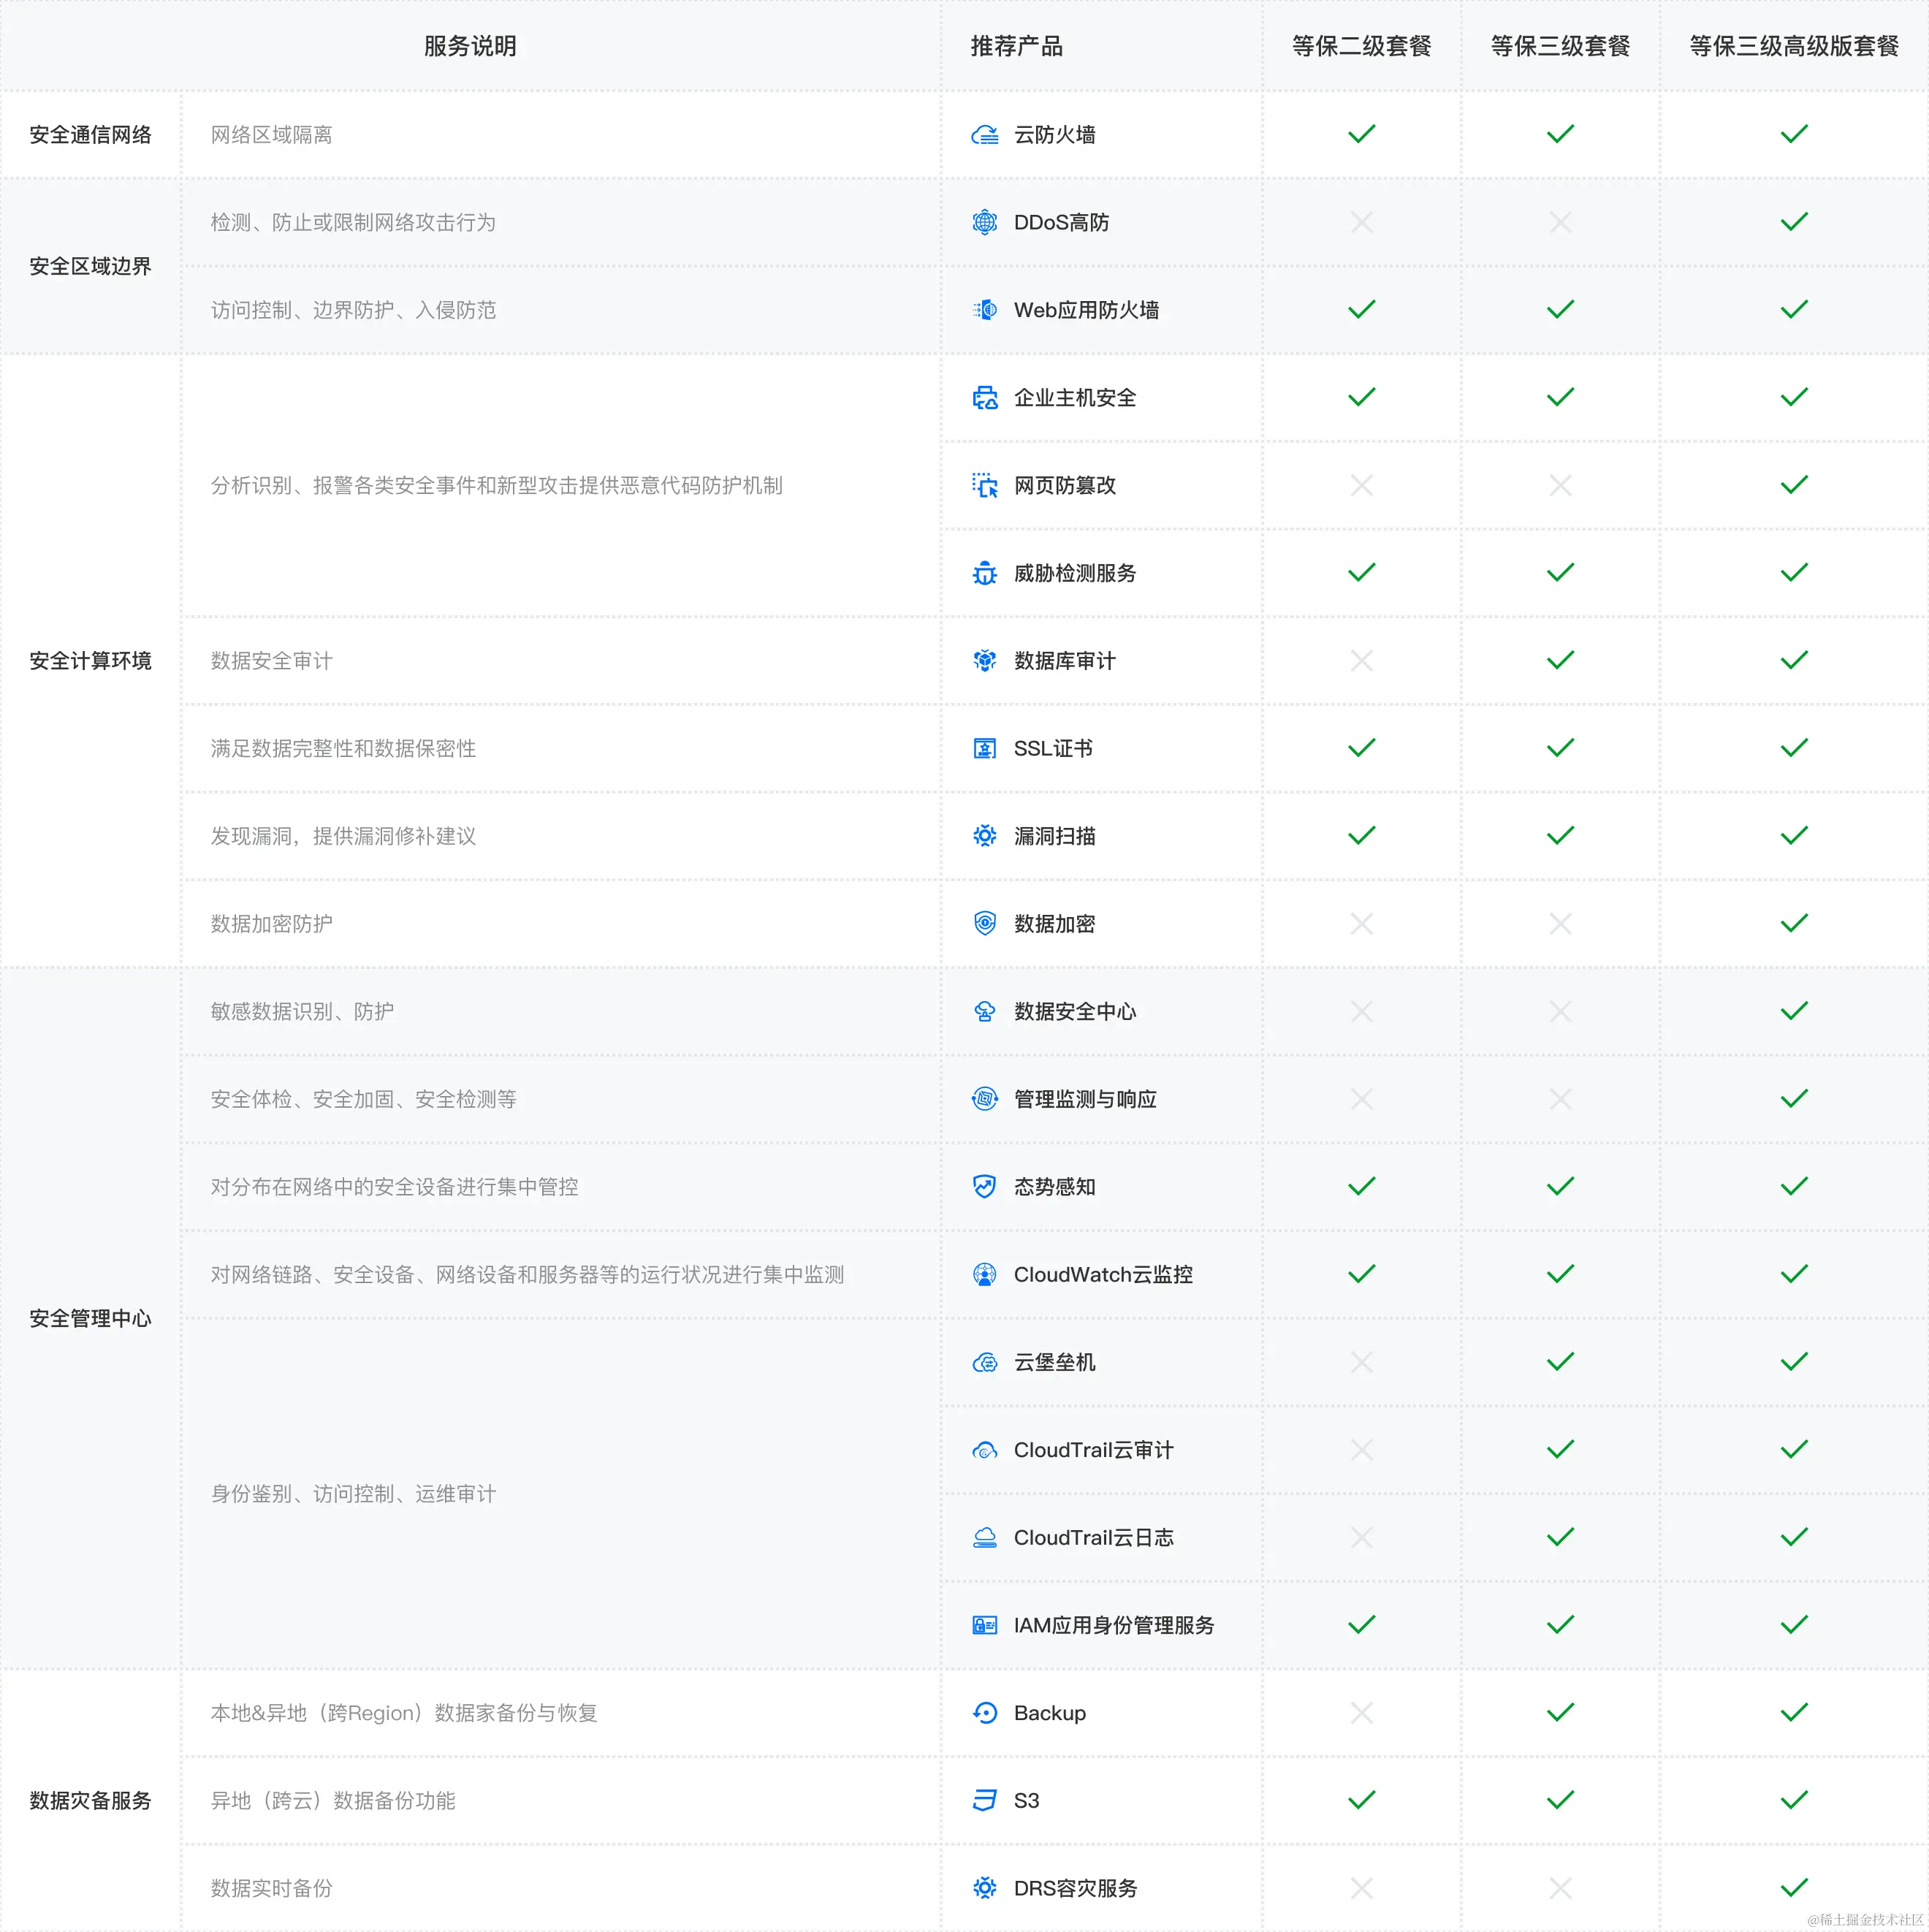
Task: Click checkmark for 云防火墙 in 等保二级套餐
Action: point(1361,134)
